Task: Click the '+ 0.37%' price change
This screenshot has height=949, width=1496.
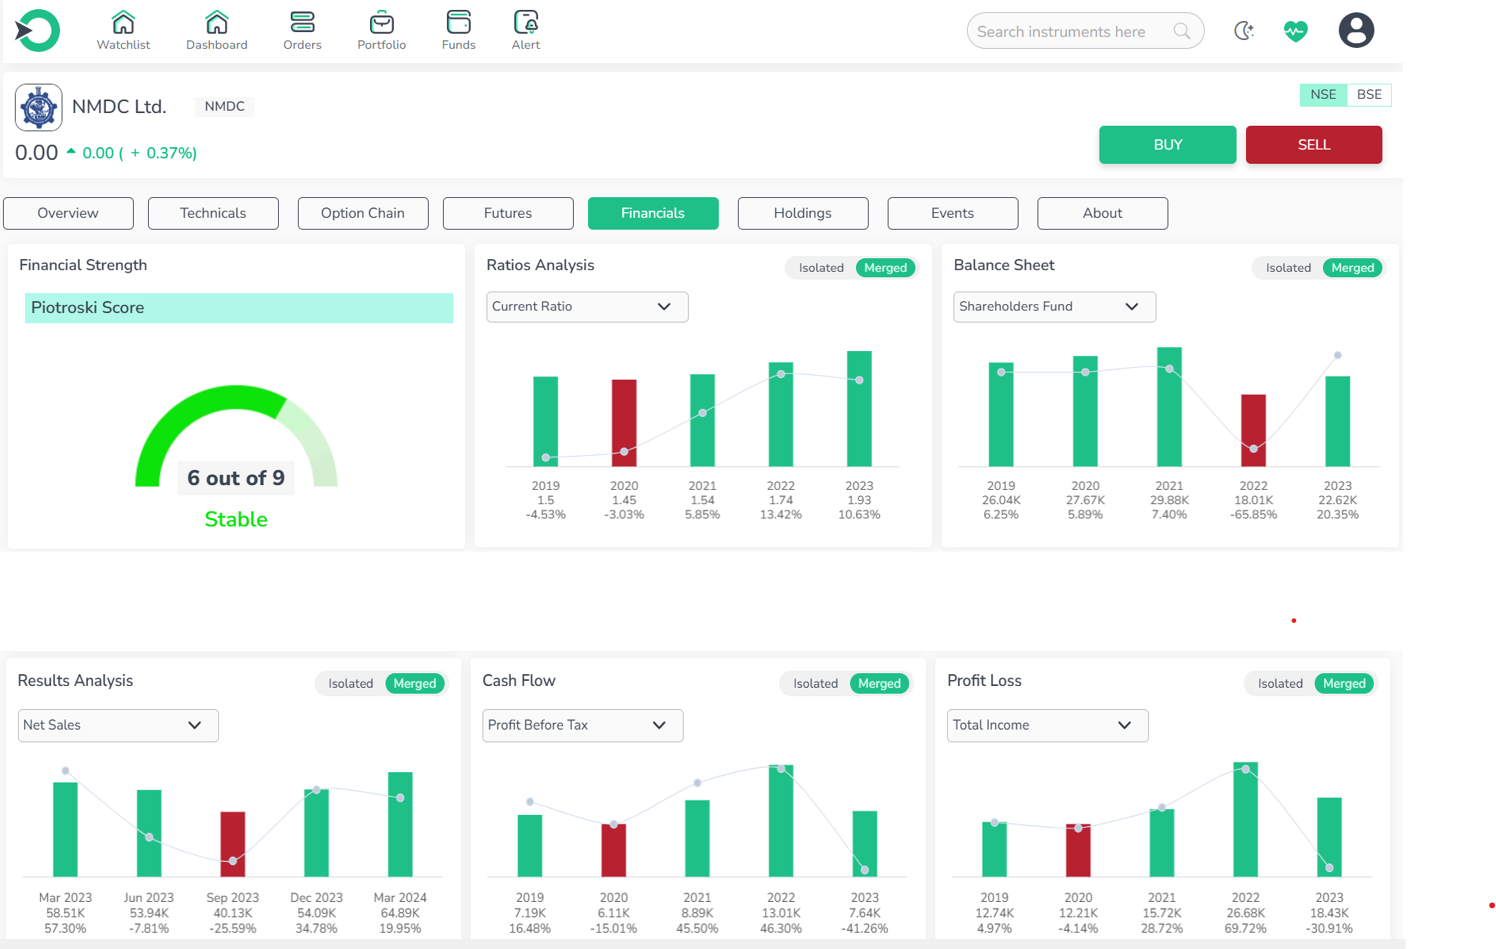Action: pos(163,153)
